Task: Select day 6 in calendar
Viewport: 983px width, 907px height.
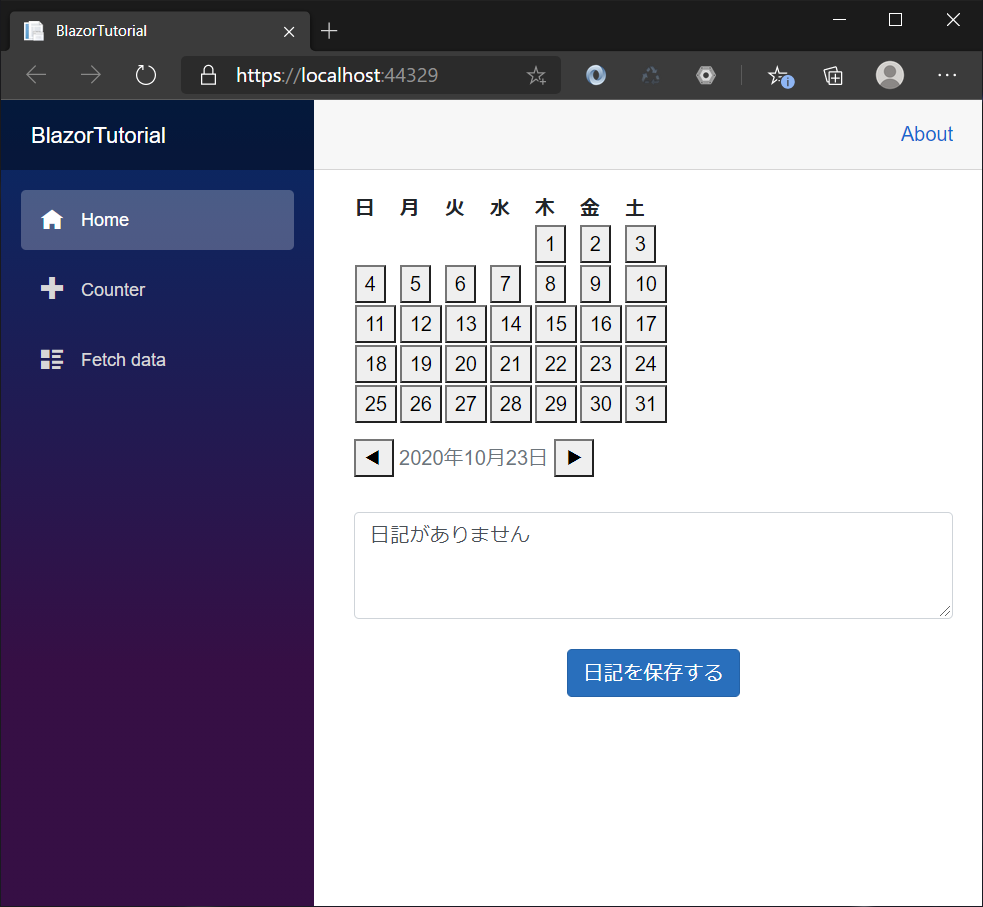Action: (x=460, y=284)
